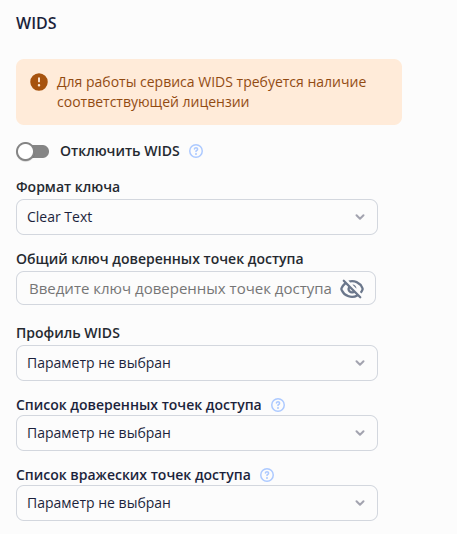Click chevron arrow in Clear Text field

point(360,217)
